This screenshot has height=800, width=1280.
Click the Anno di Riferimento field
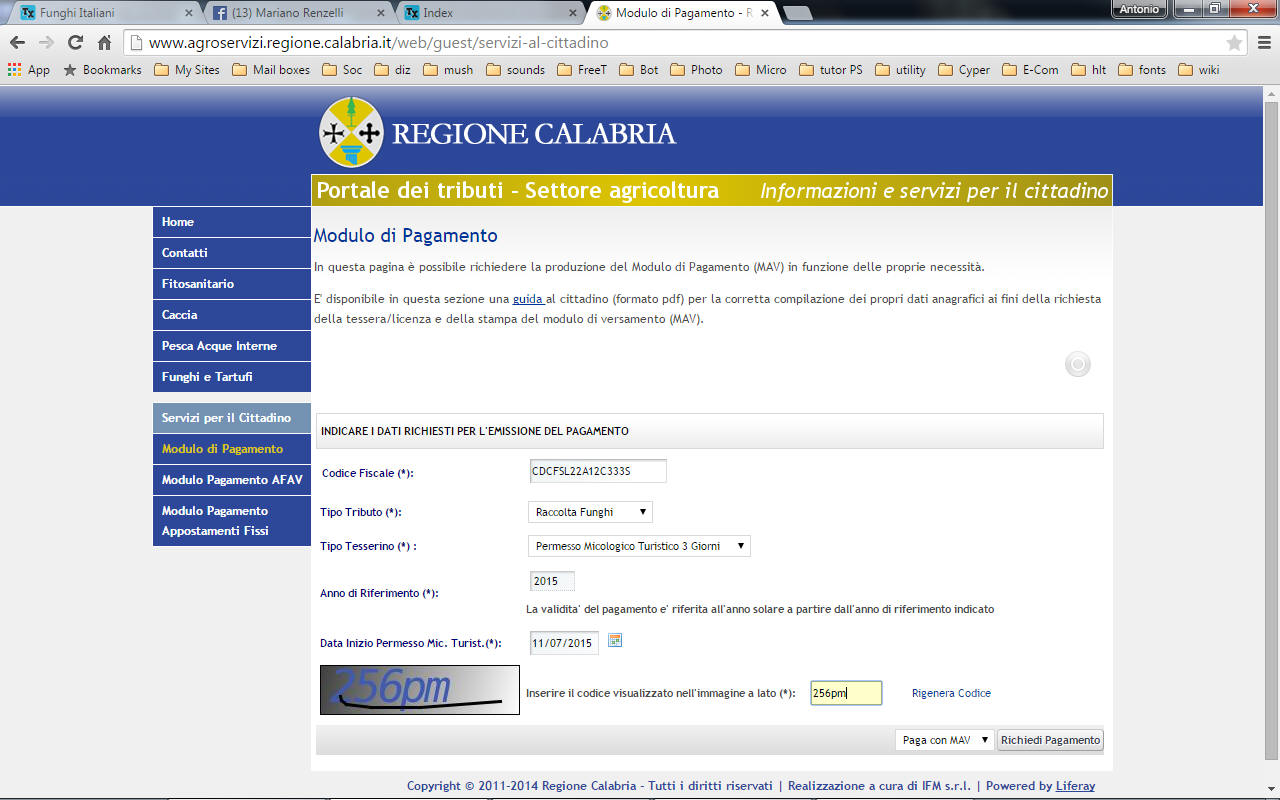[551, 581]
